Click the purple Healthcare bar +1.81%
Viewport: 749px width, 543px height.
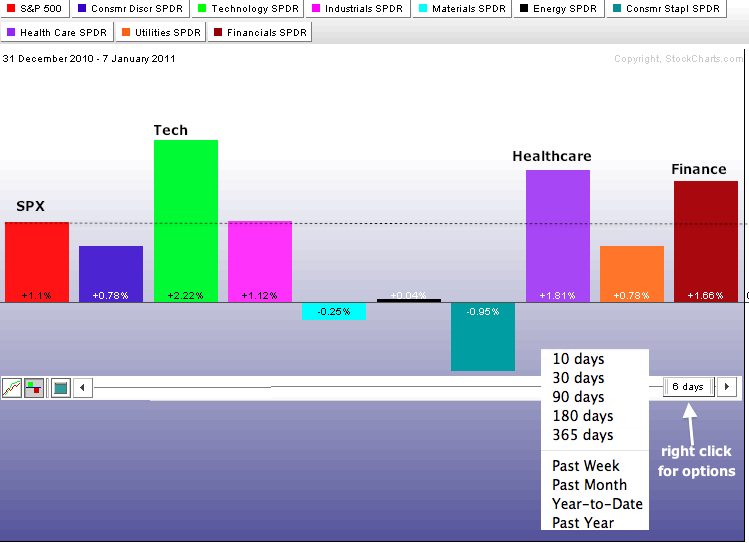[x=558, y=236]
